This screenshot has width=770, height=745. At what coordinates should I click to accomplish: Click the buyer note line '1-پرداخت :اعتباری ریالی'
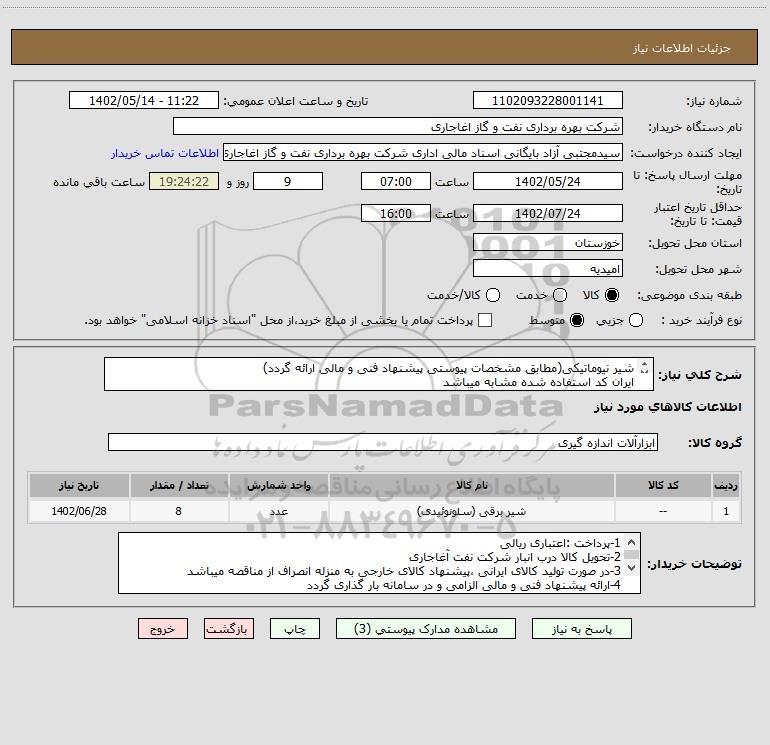click(560, 544)
